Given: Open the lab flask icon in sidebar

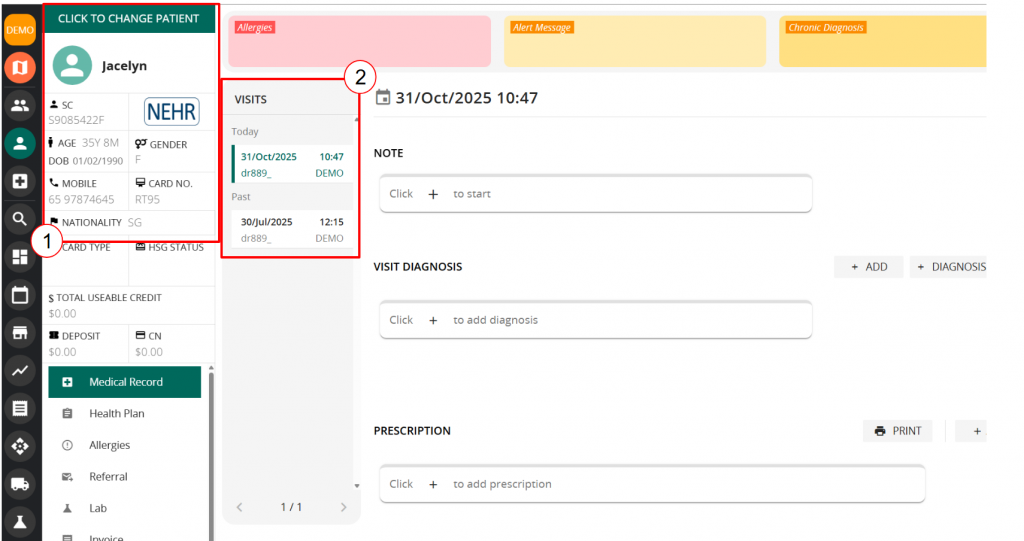Looking at the screenshot, I should click(20, 521).
